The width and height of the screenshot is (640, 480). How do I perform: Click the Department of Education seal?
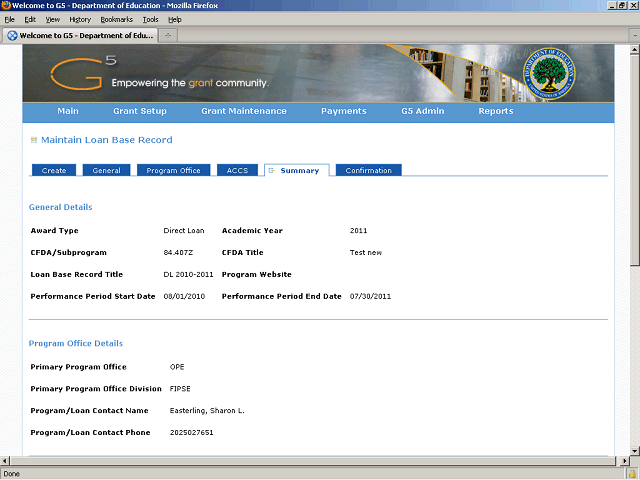[549, 73]
